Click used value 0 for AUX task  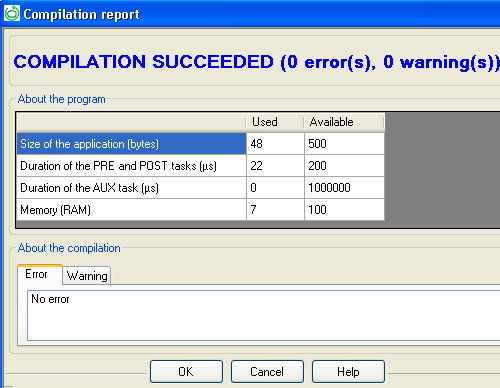pyautogui.click(x=275, y=188)
